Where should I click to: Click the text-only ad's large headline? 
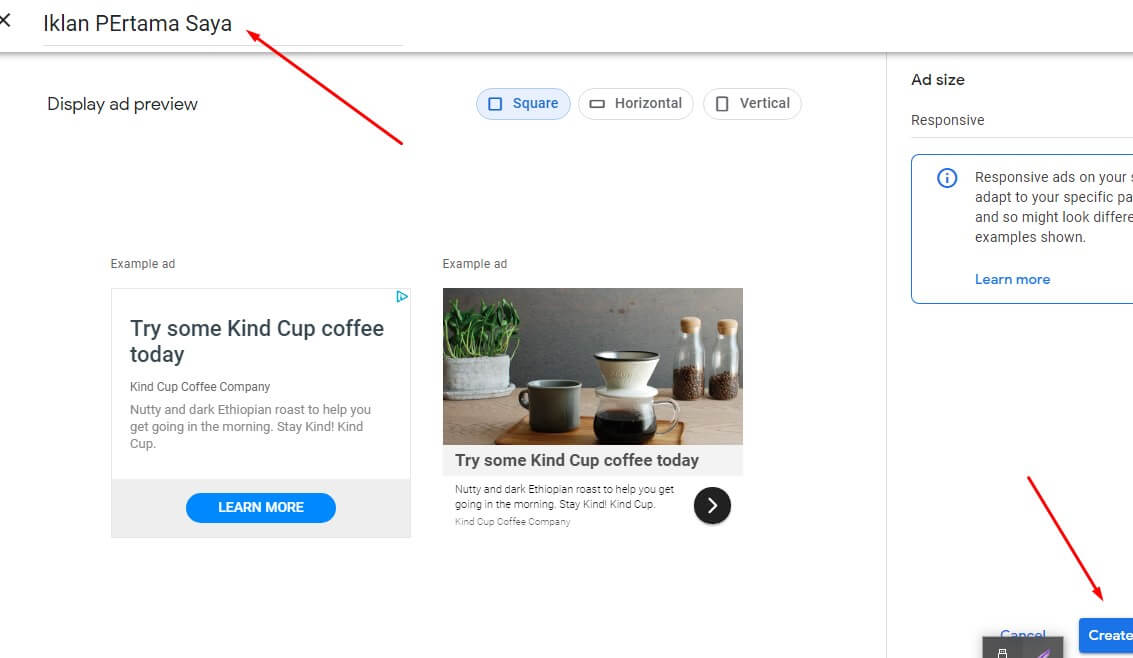pos(257,341)
